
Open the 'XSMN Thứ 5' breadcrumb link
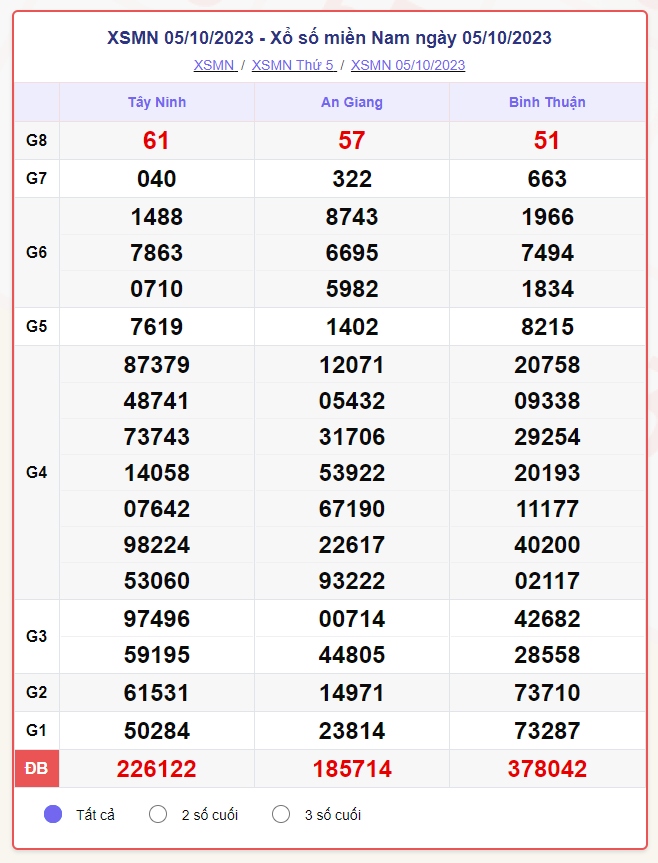click(x=294, y=65)
